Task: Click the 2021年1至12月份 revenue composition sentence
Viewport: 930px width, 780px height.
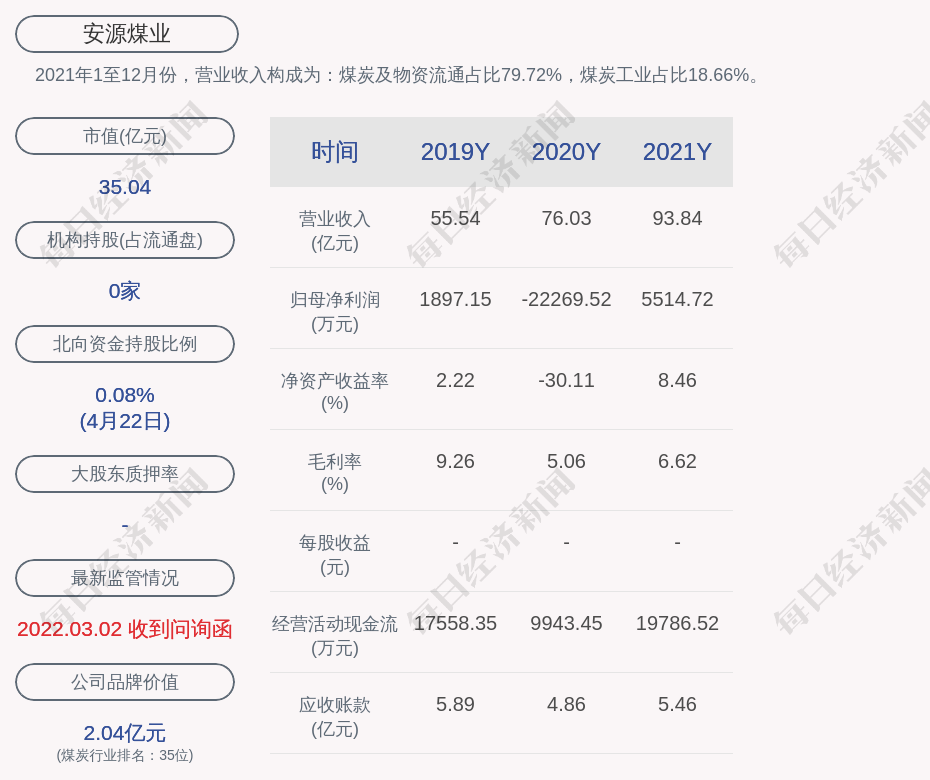Action: tap(397, 75)
